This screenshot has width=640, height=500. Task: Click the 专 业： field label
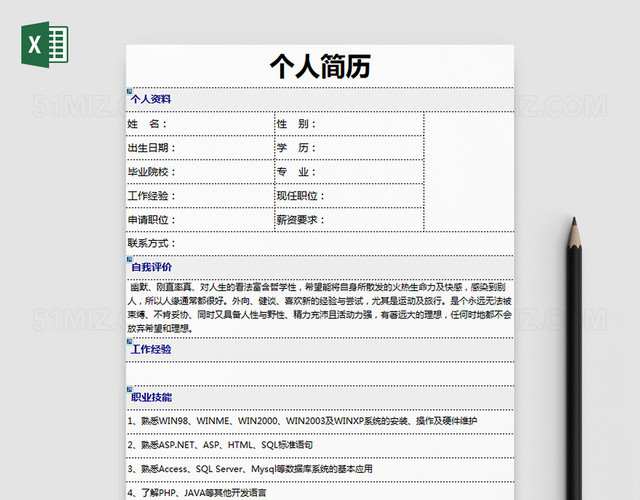pos(296,172)
